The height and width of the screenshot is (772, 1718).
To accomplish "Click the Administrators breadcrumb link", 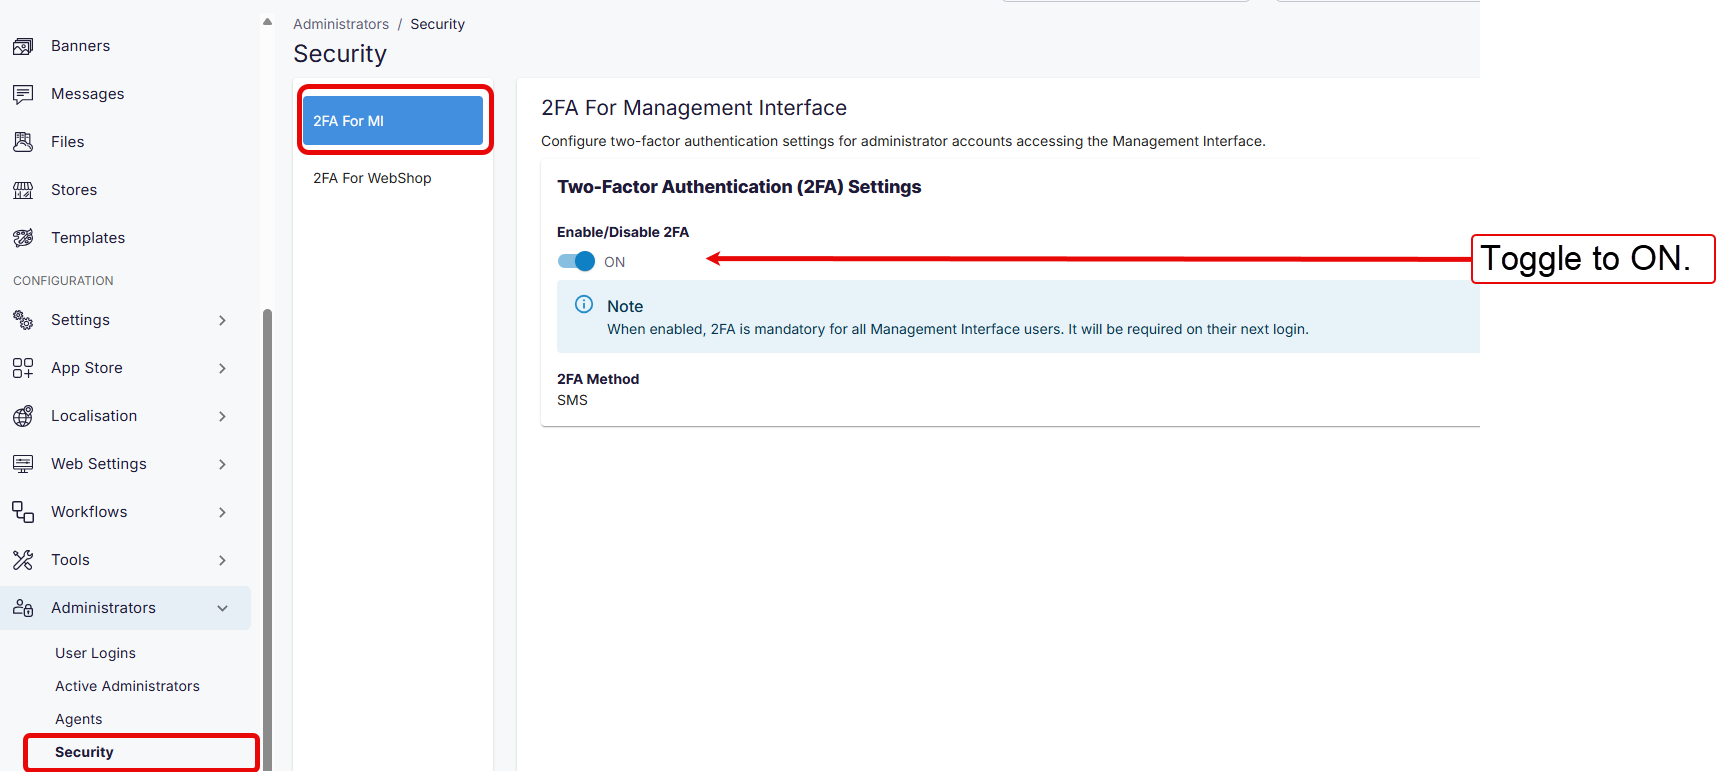I will 341,24.
